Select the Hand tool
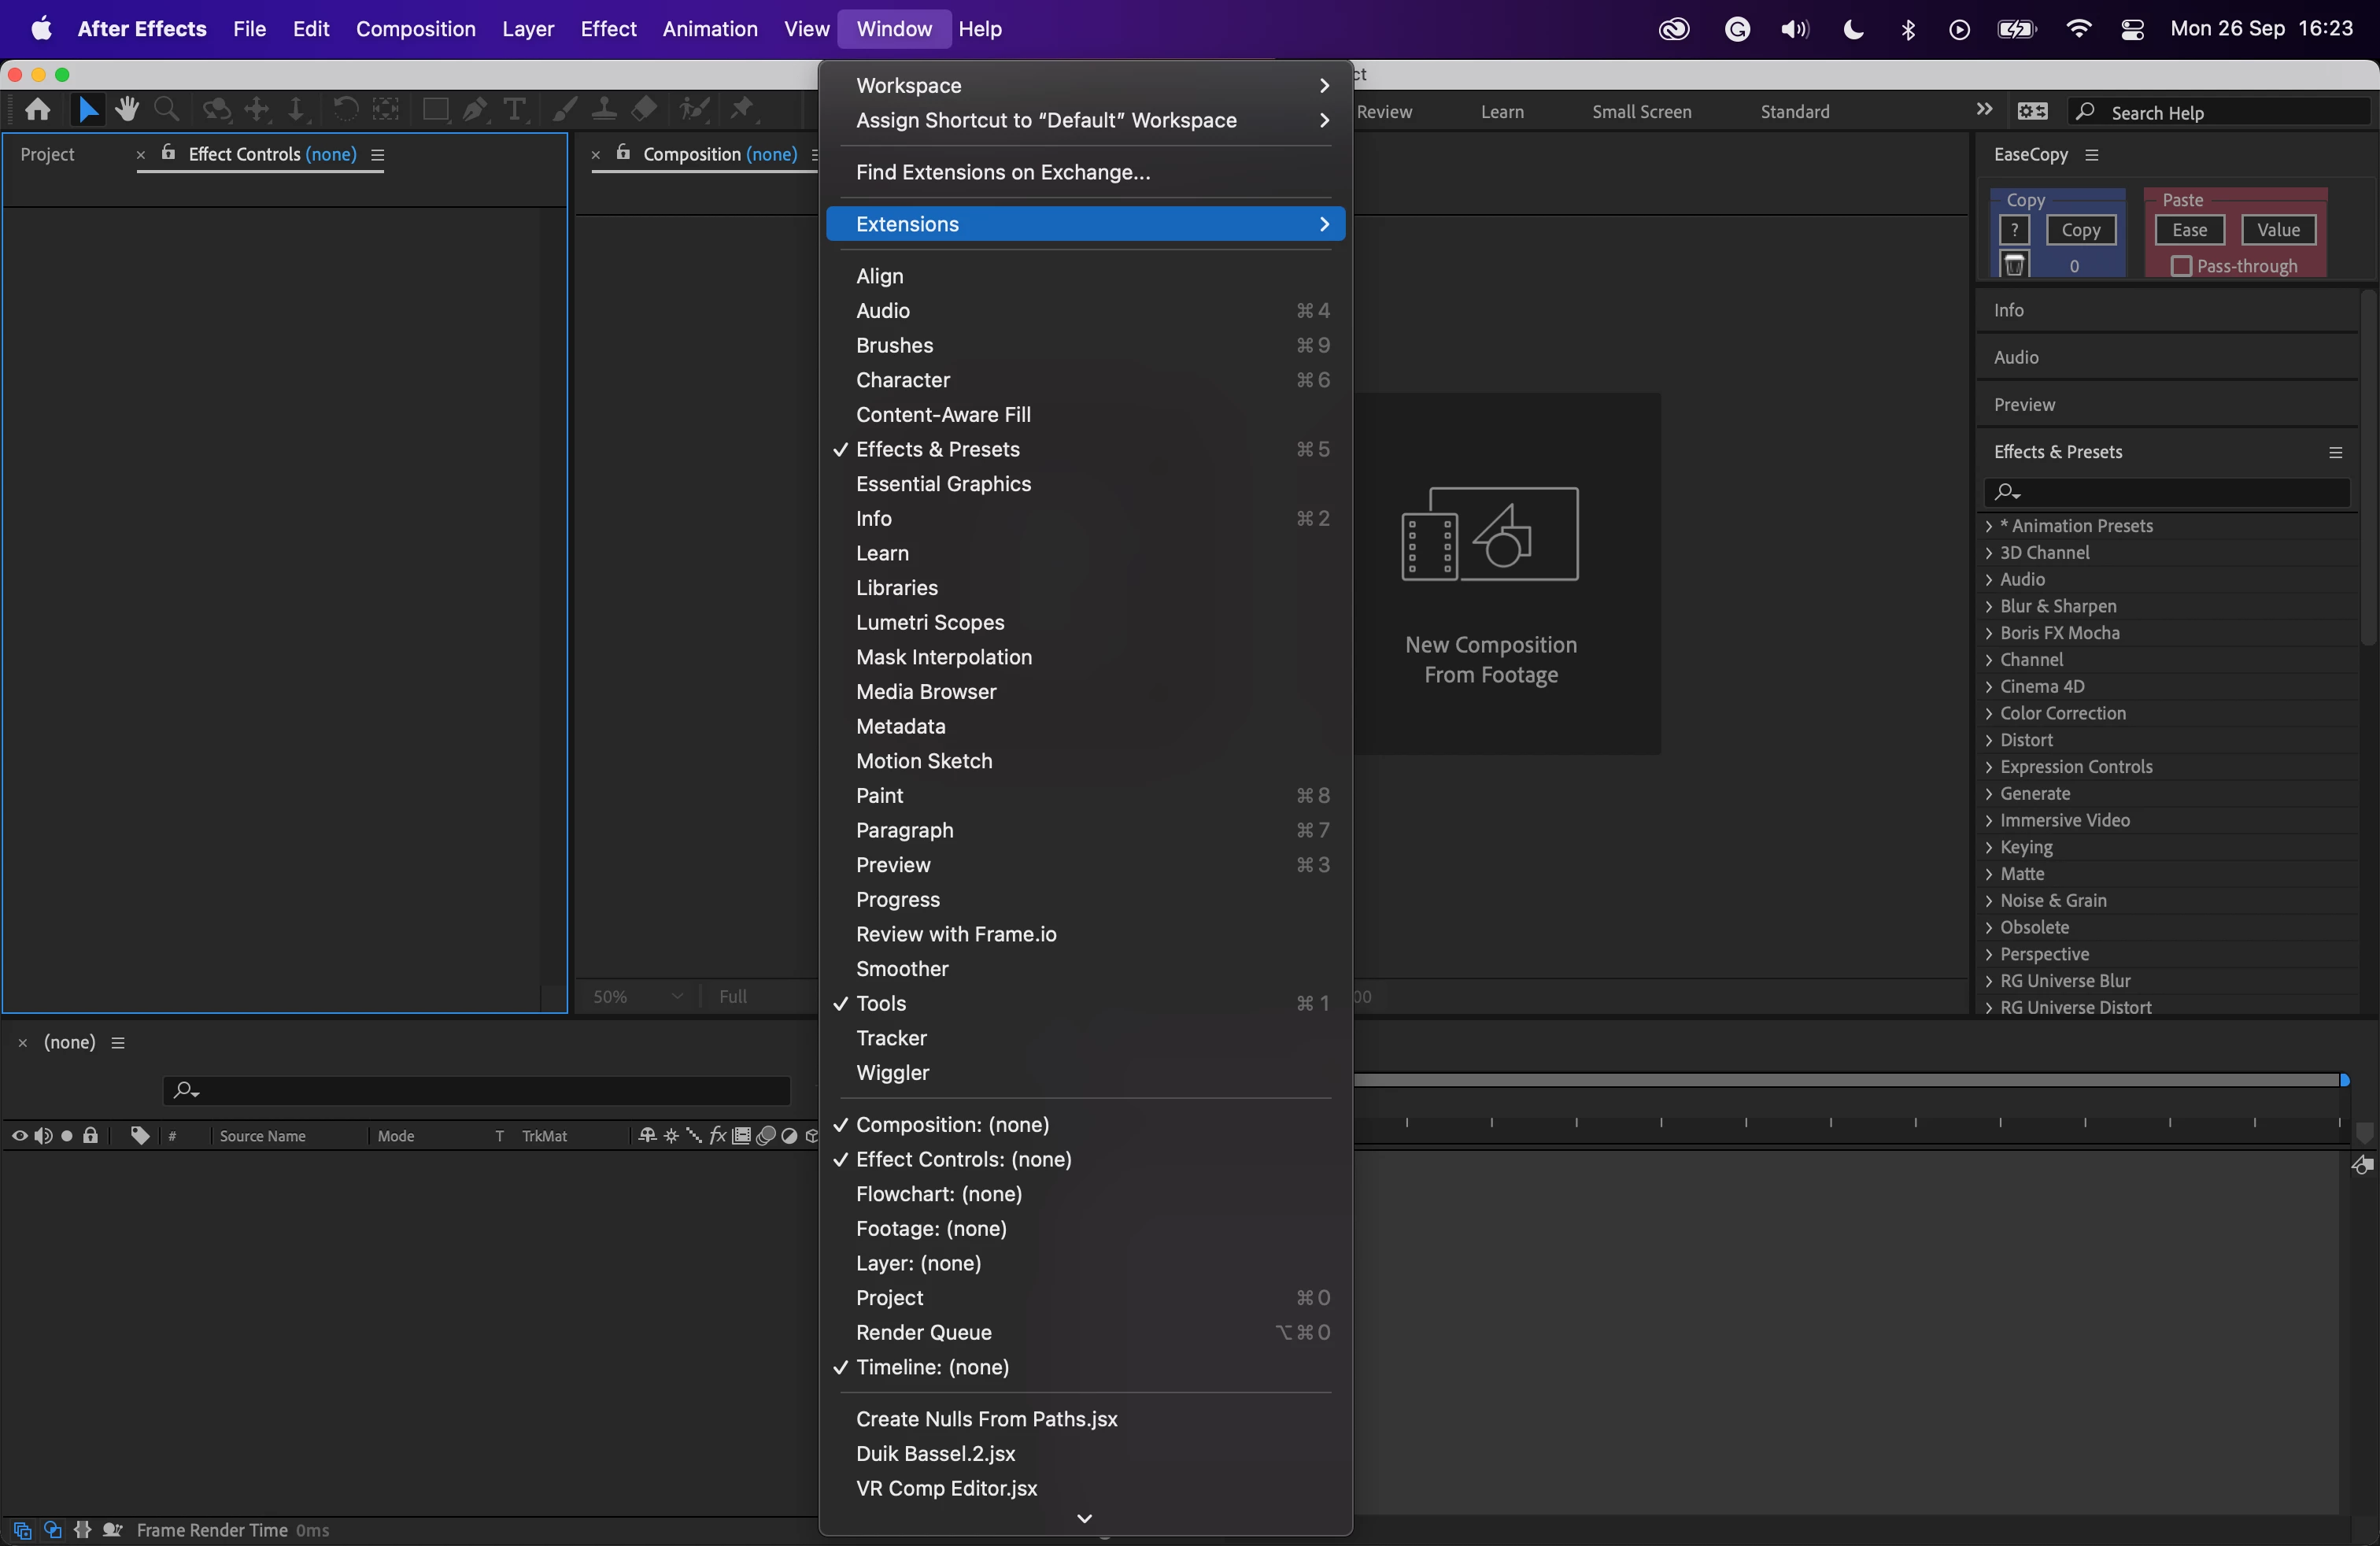 [x=127, y=110]
